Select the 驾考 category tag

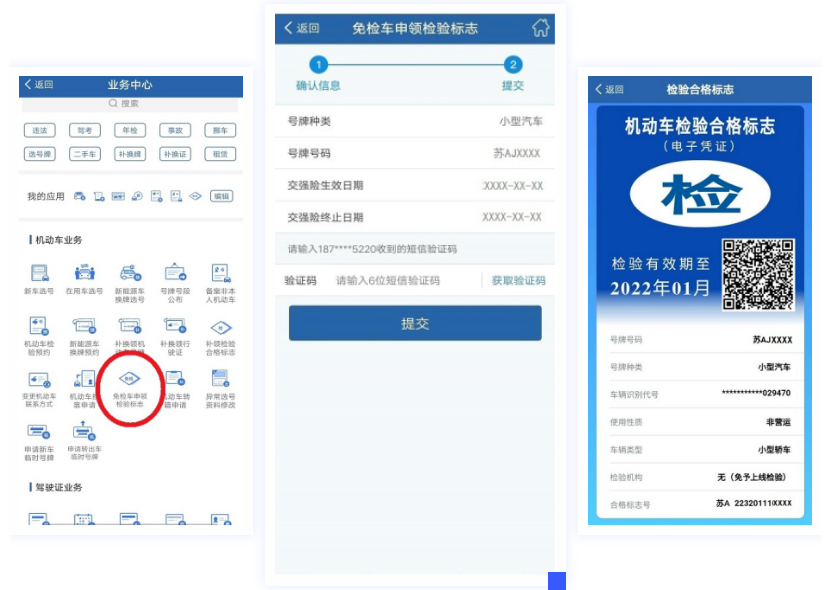[85, 130]
